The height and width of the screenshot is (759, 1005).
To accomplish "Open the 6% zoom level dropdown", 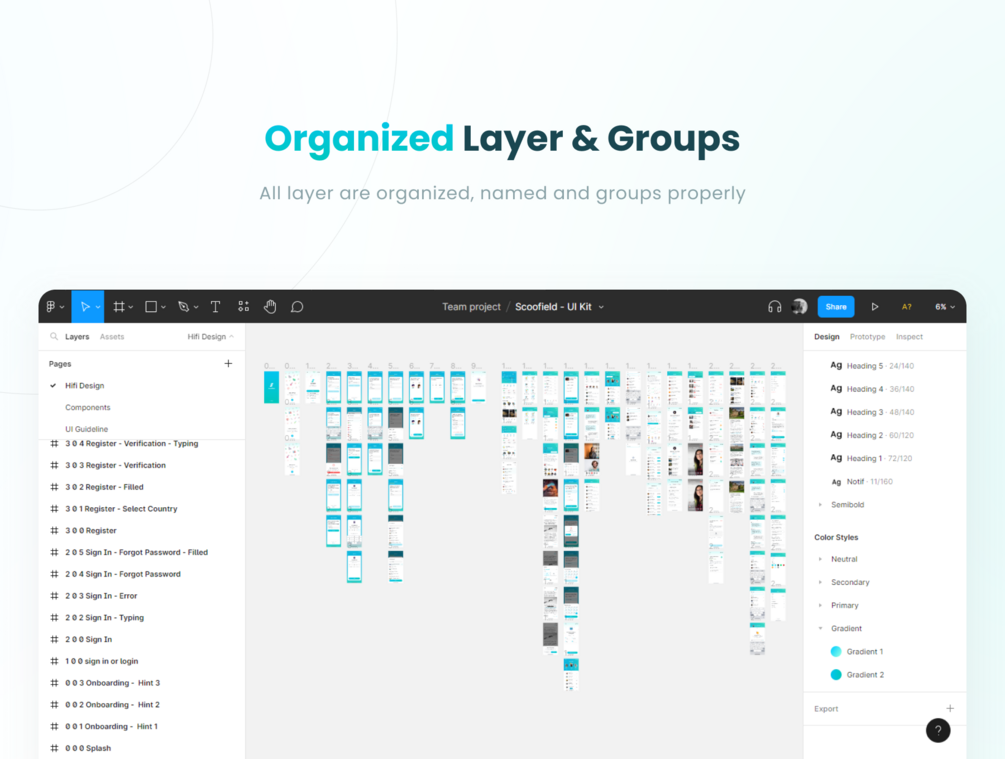I will coord(945,306).
